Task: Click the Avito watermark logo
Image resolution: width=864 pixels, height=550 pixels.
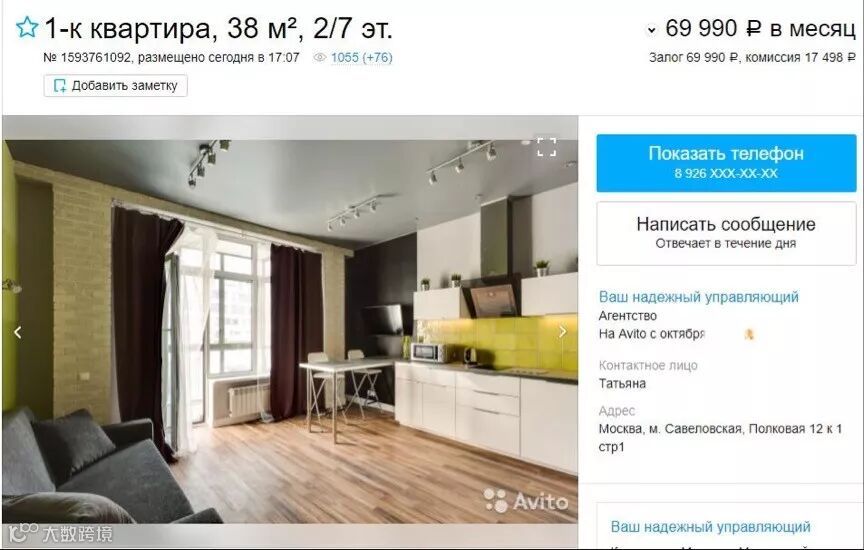Action: [x=526, y=501]
